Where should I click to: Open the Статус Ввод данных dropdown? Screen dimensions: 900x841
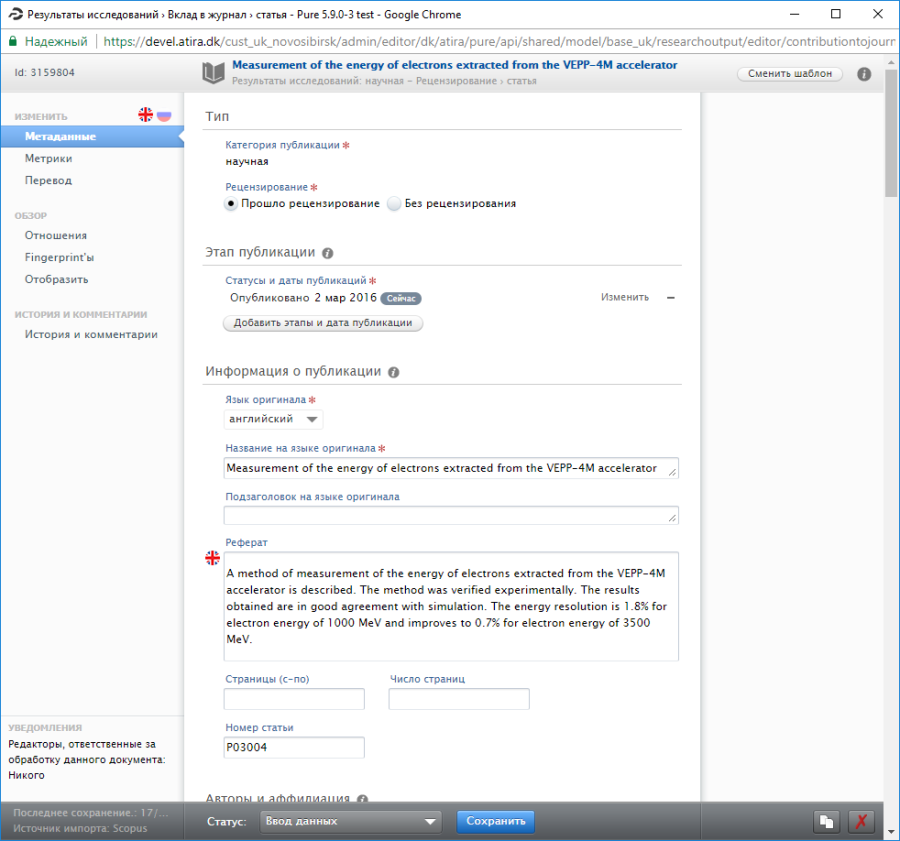[x=350, y=821]
